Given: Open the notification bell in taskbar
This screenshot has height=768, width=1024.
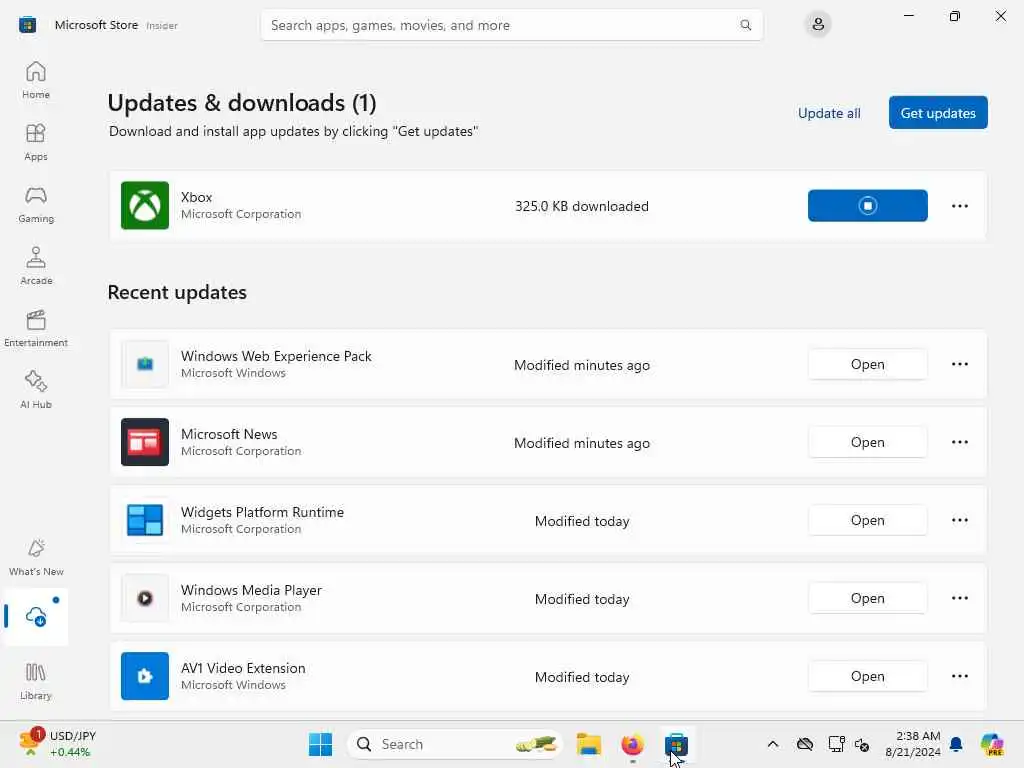Looking at the screenshot, I should pos(956,744).
